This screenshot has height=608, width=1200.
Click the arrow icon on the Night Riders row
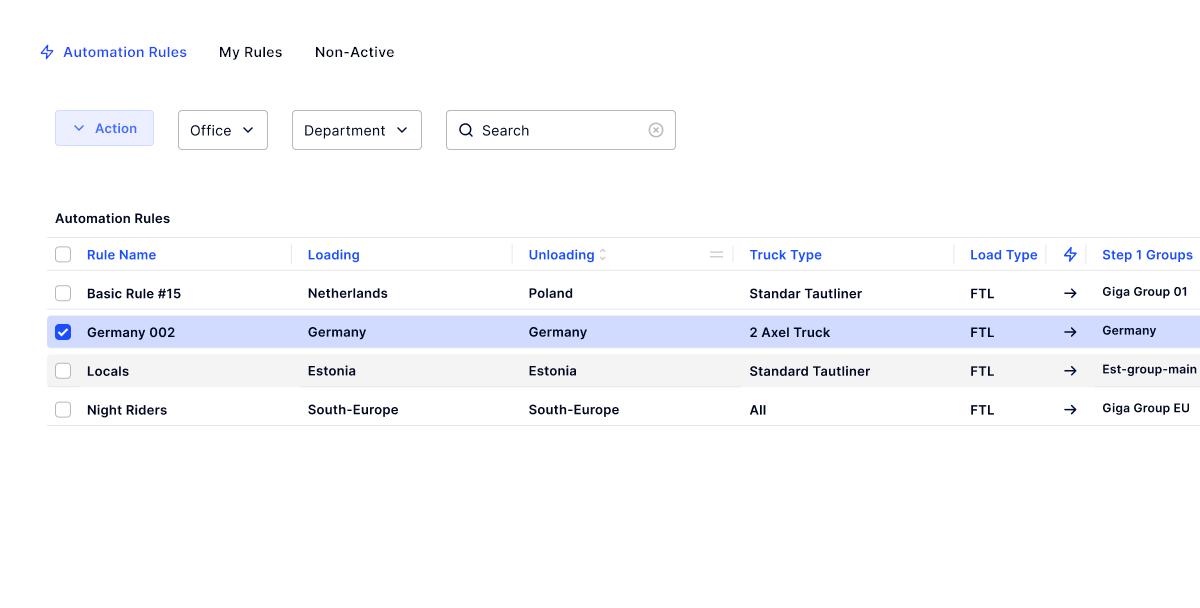[x=1070, y=409]
